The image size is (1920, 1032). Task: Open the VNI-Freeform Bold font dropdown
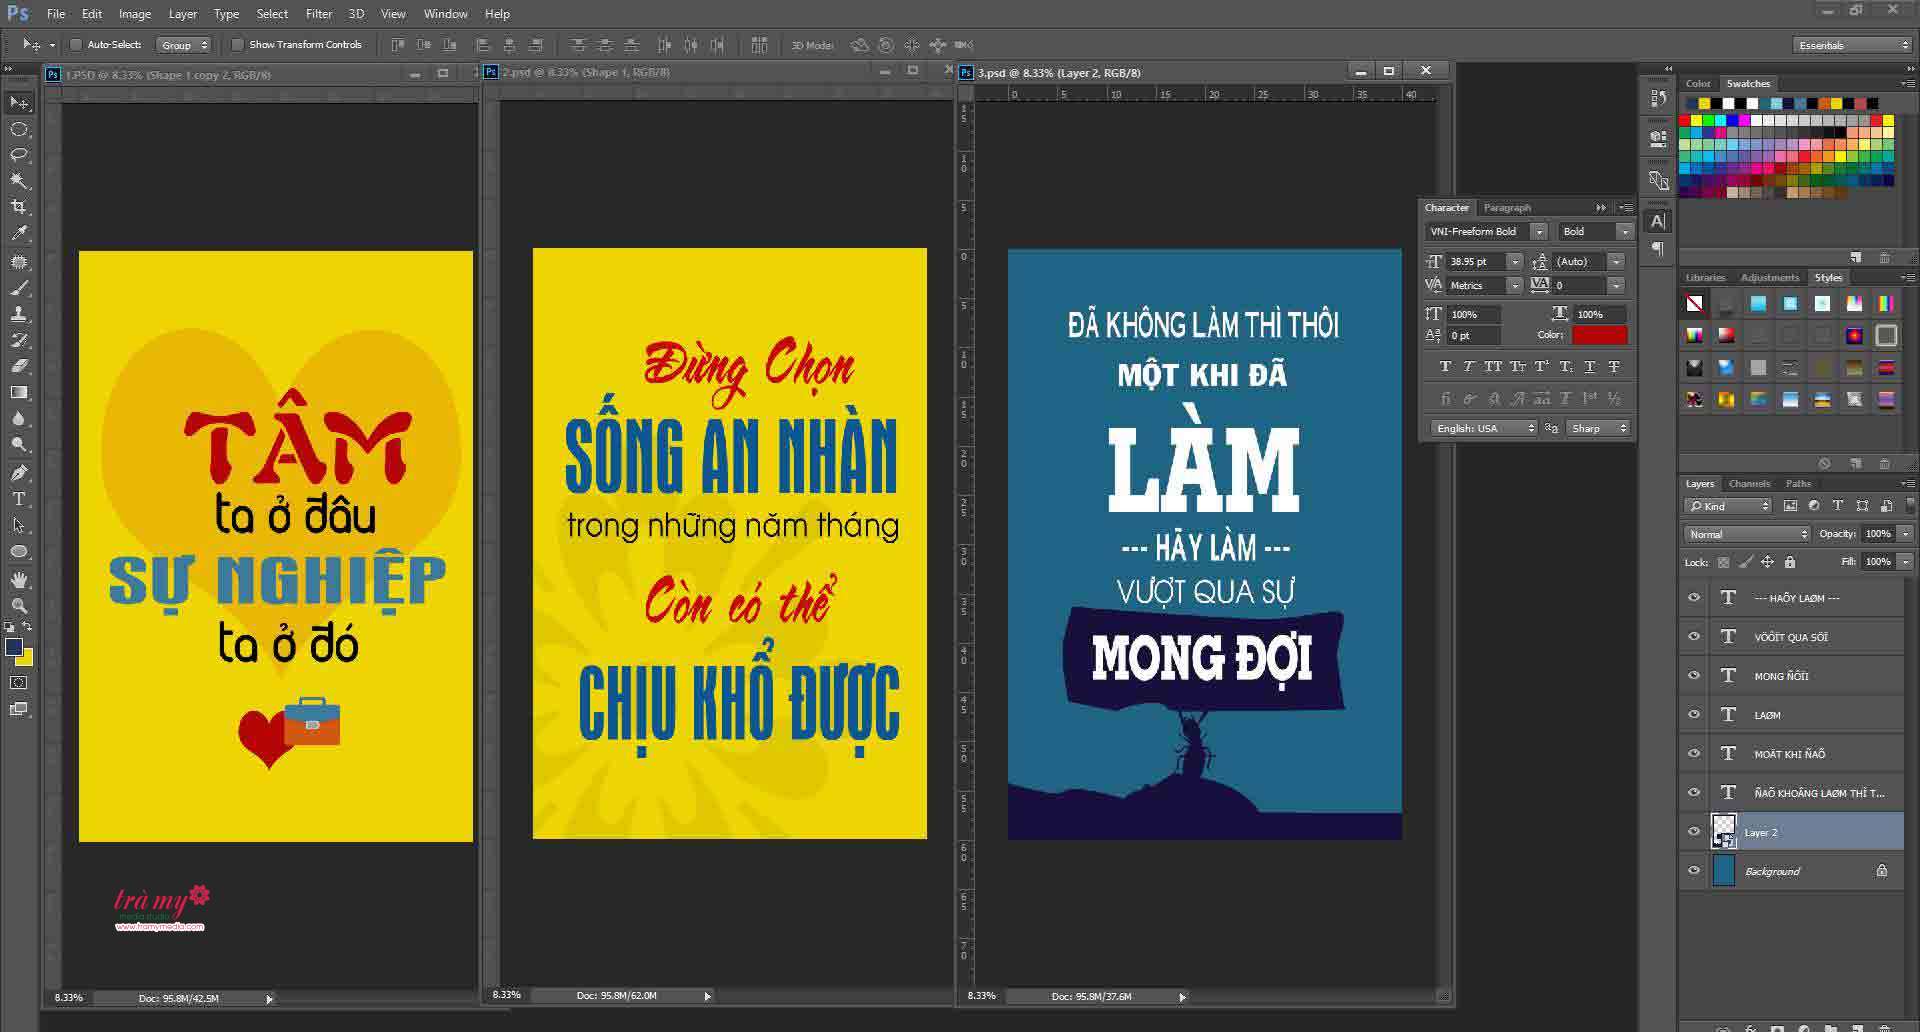click(x=1540, y=232)
